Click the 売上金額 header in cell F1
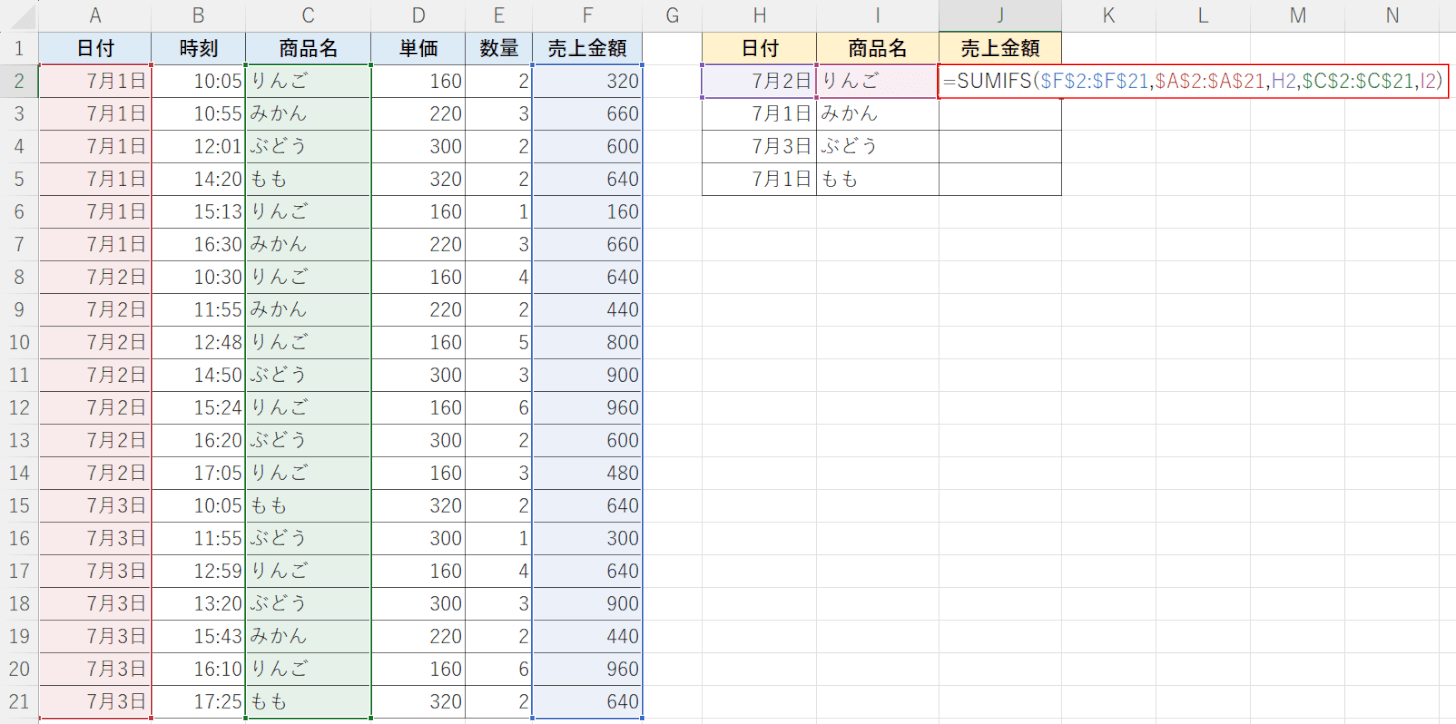Image resolution: width=1456 pixels, height=724 pixels. 587,48
